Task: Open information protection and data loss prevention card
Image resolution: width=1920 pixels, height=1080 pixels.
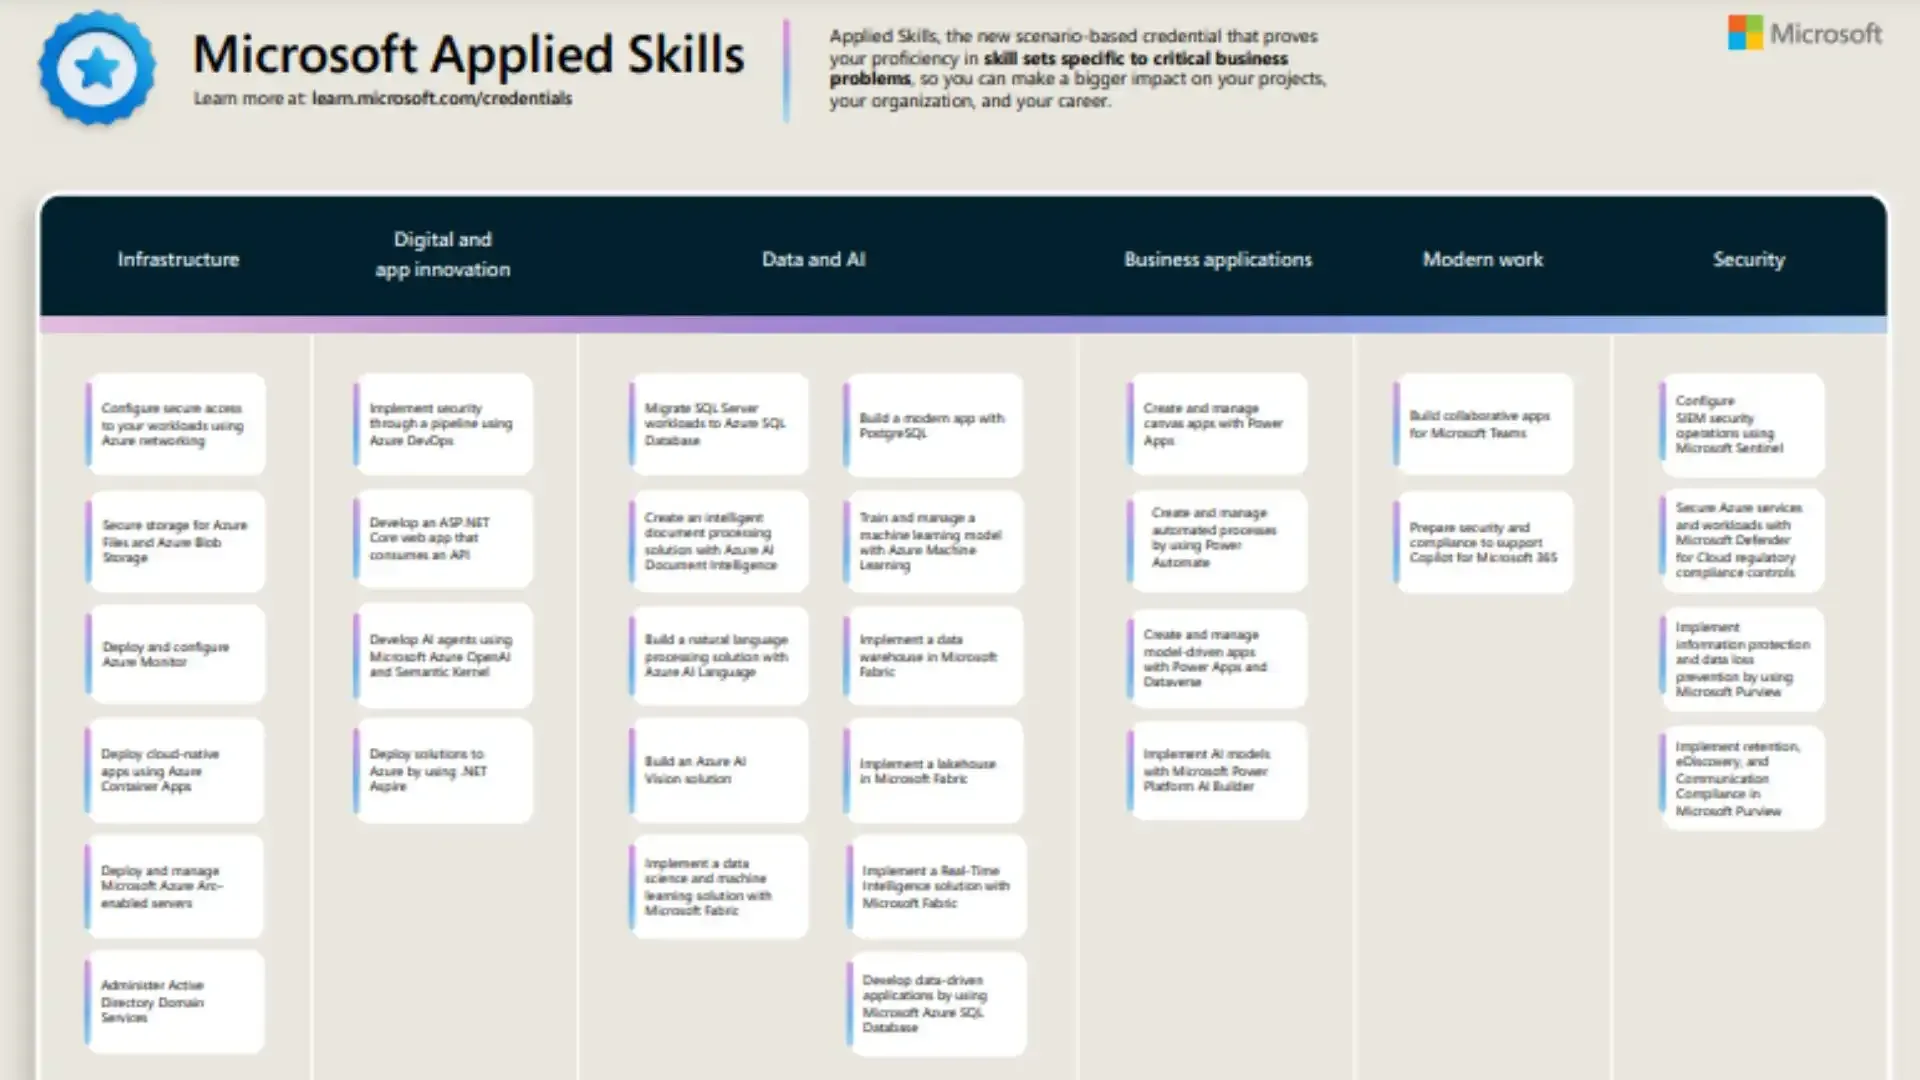Action: 1742,659
